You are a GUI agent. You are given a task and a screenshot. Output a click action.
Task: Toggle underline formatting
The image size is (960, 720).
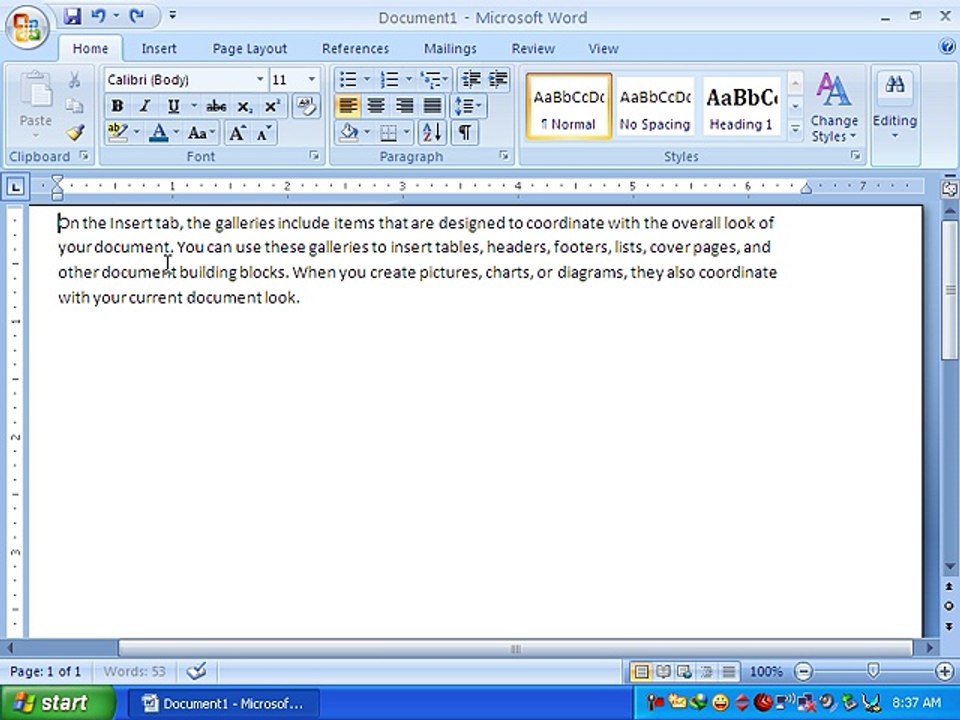tap(173, 107)
